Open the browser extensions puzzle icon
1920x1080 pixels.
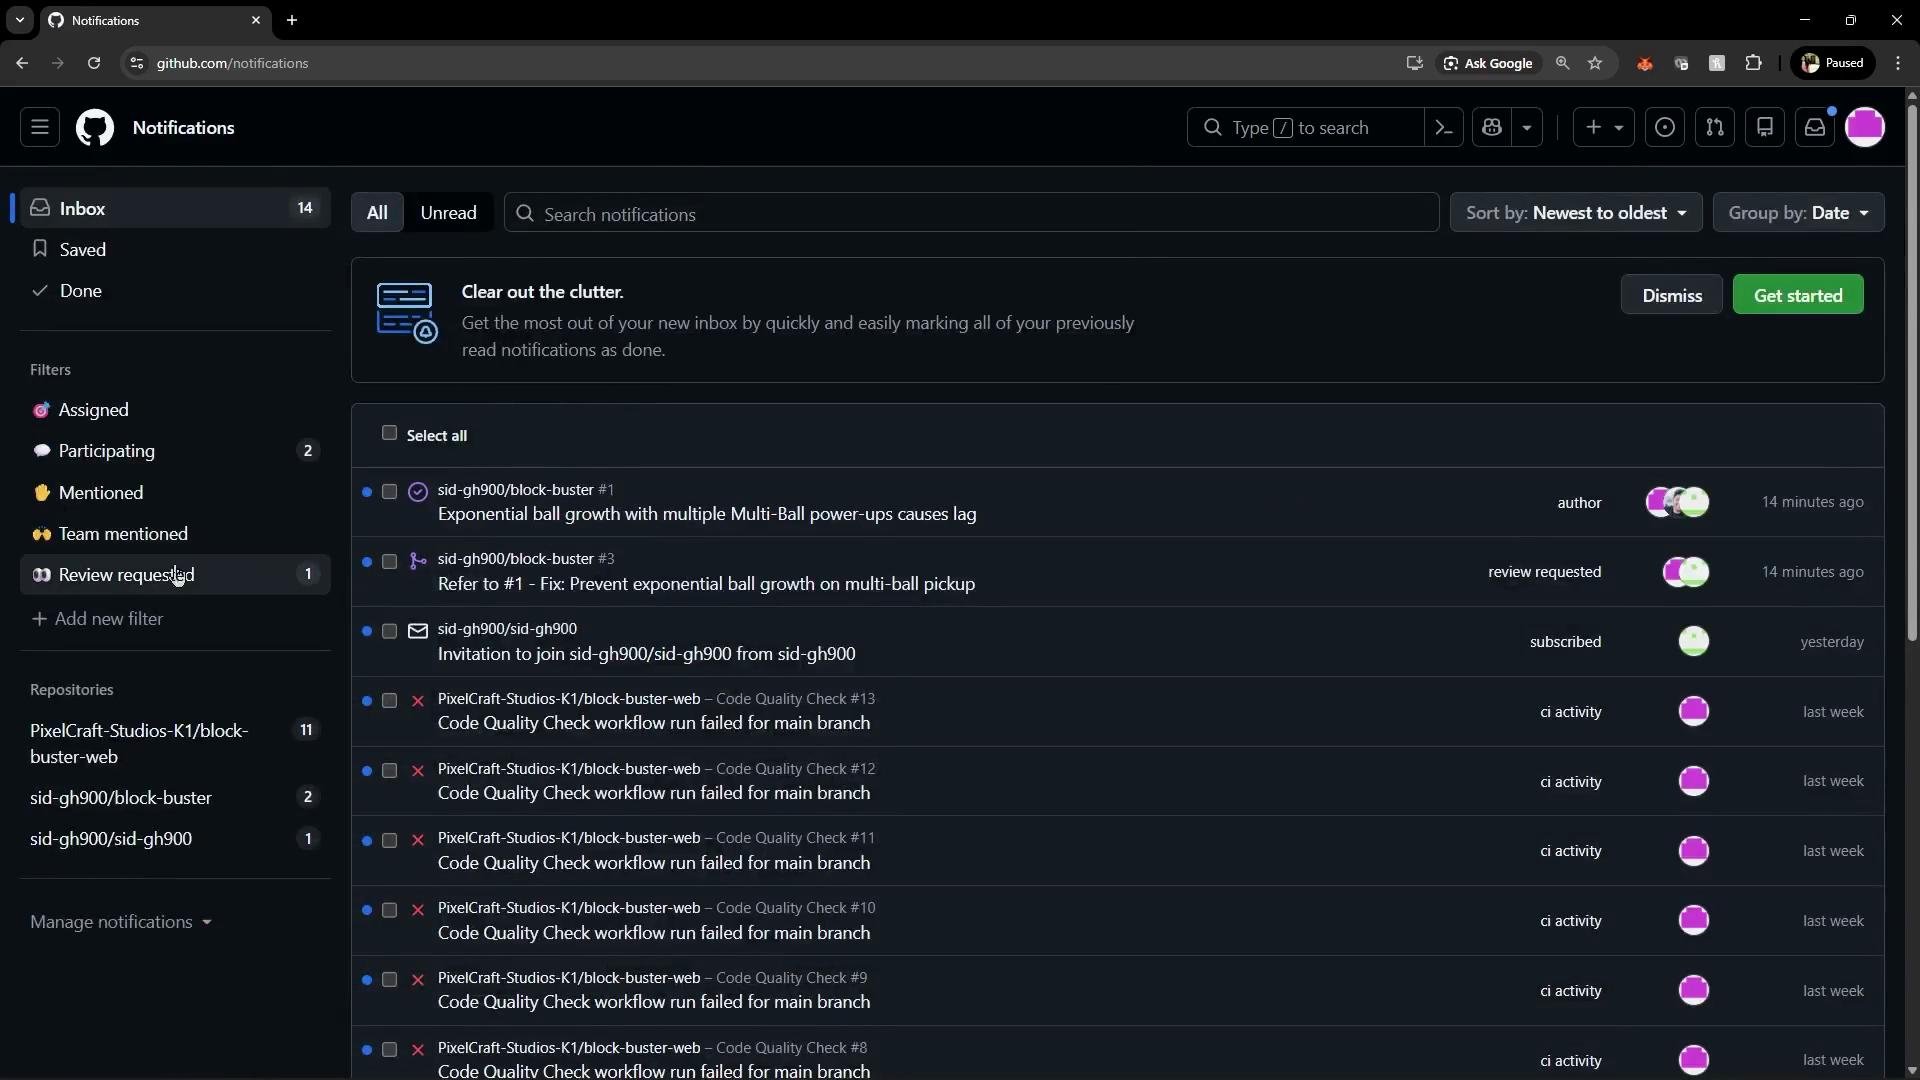pos(1753,63)
